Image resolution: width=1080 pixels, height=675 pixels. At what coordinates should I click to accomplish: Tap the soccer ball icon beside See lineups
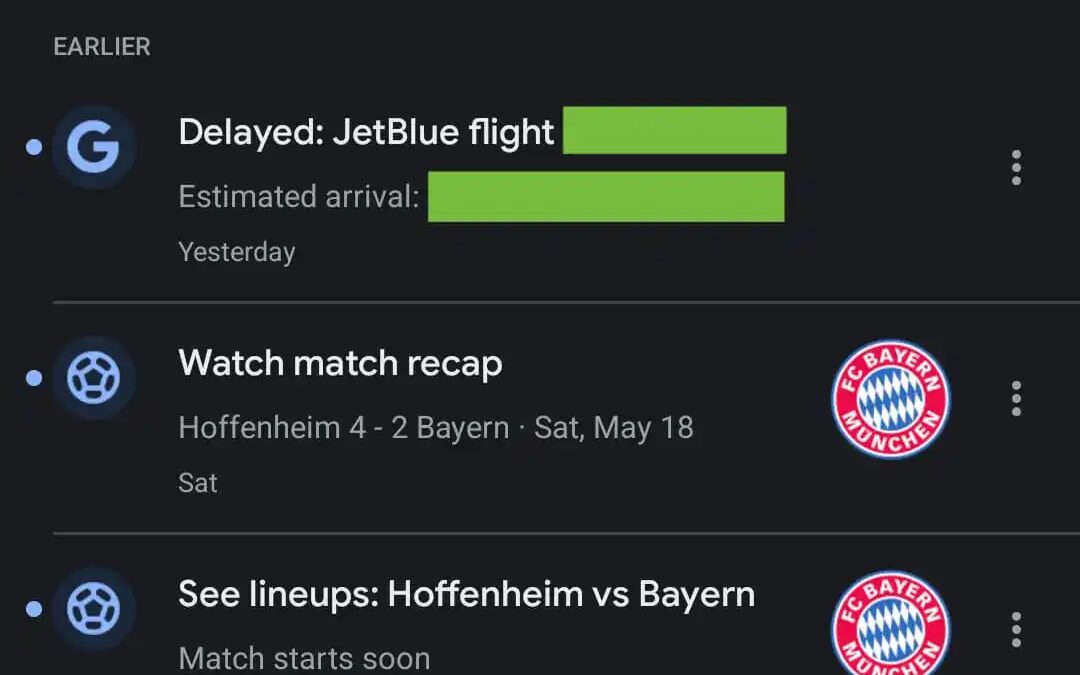click(x=93, y=609)
